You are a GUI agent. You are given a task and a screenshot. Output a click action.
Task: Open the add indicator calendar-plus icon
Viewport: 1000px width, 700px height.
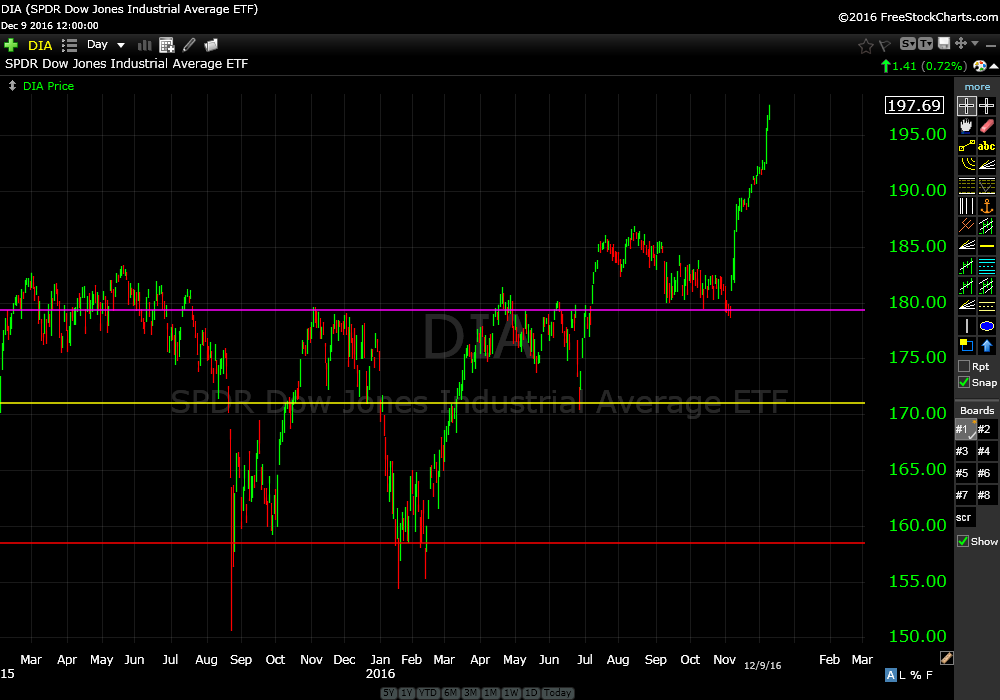pyautogui.click(x=166, y=45)
